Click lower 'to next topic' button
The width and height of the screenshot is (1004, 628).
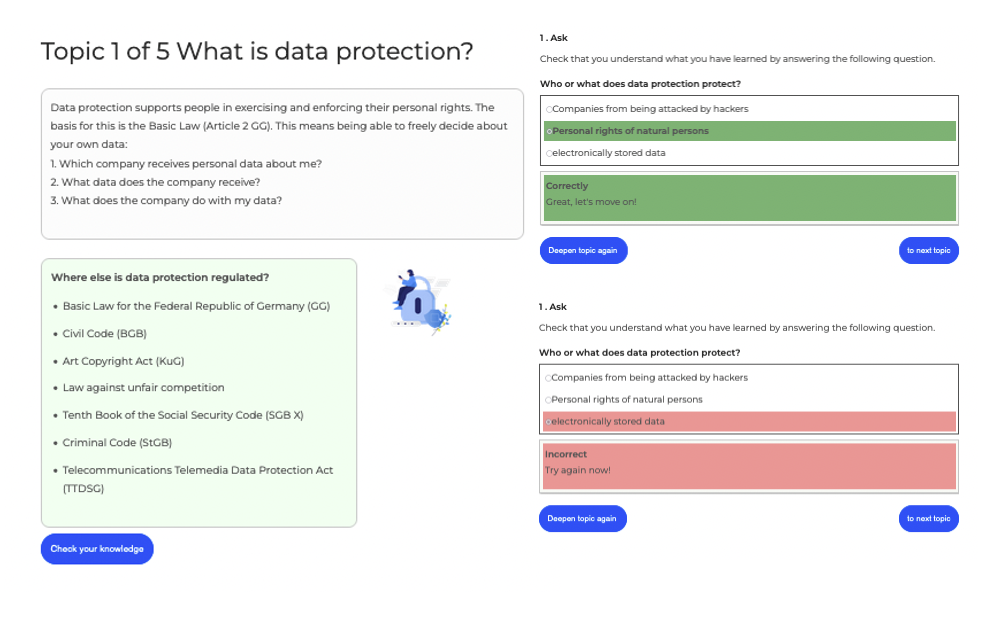(928, 519)
